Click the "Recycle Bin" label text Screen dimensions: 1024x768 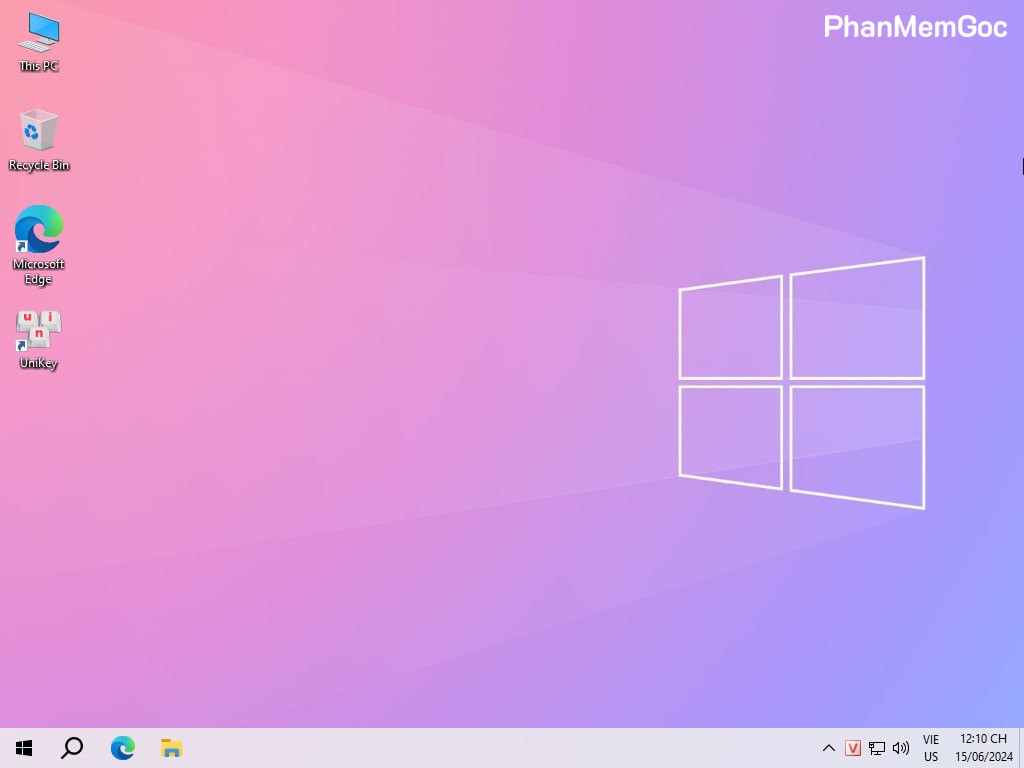tap(39, 165)
